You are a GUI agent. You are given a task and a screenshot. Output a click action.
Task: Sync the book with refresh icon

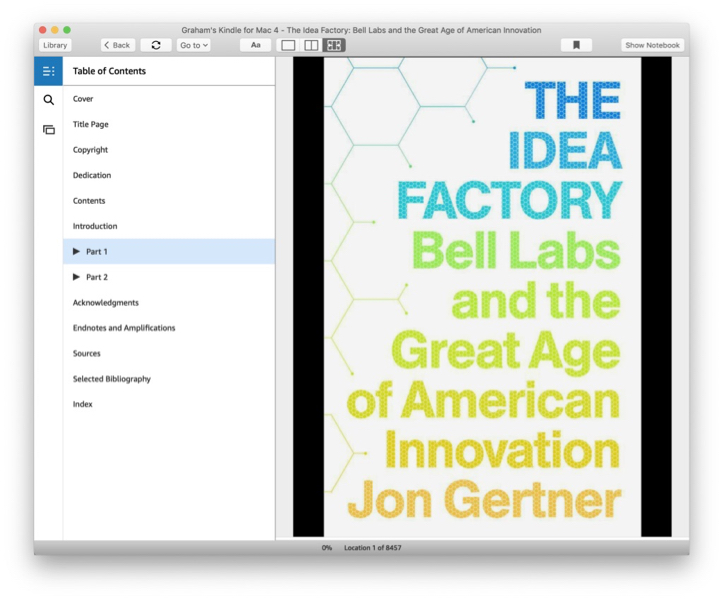point(156,45)
